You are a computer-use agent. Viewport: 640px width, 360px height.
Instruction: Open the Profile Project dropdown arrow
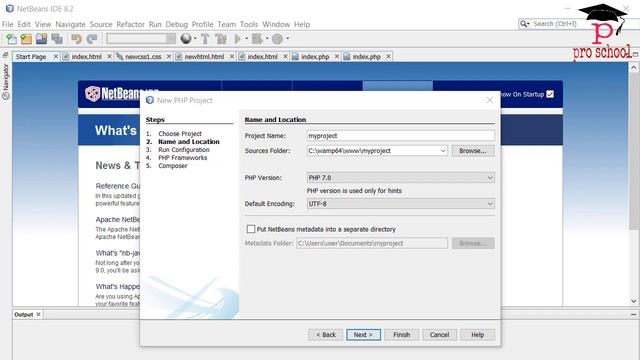coord(288,39)
